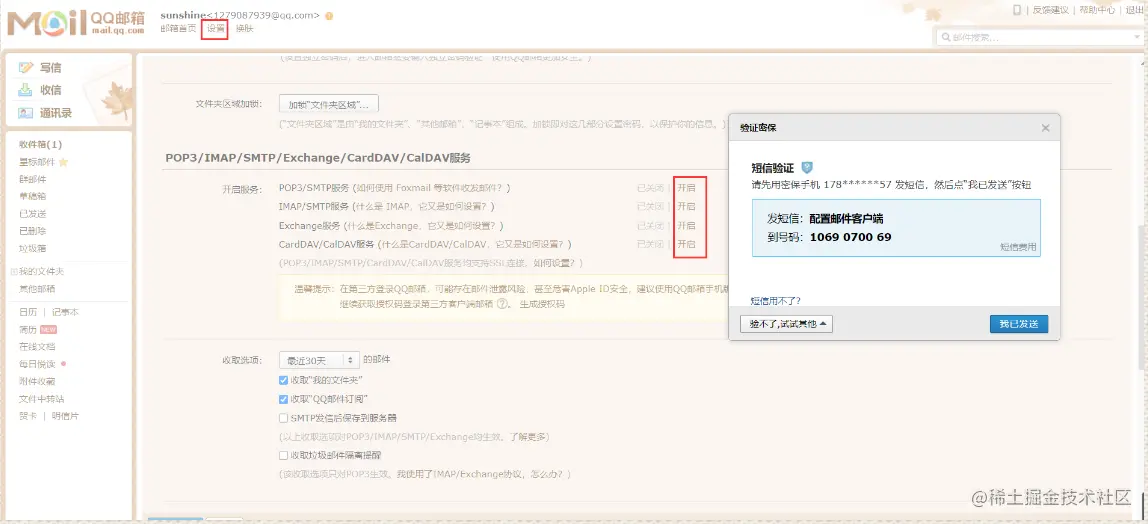Click 开启 for POP3/SMTP服务
Image resolution: width=1148 pixels, height=524 pixels.
click(686, 188)
